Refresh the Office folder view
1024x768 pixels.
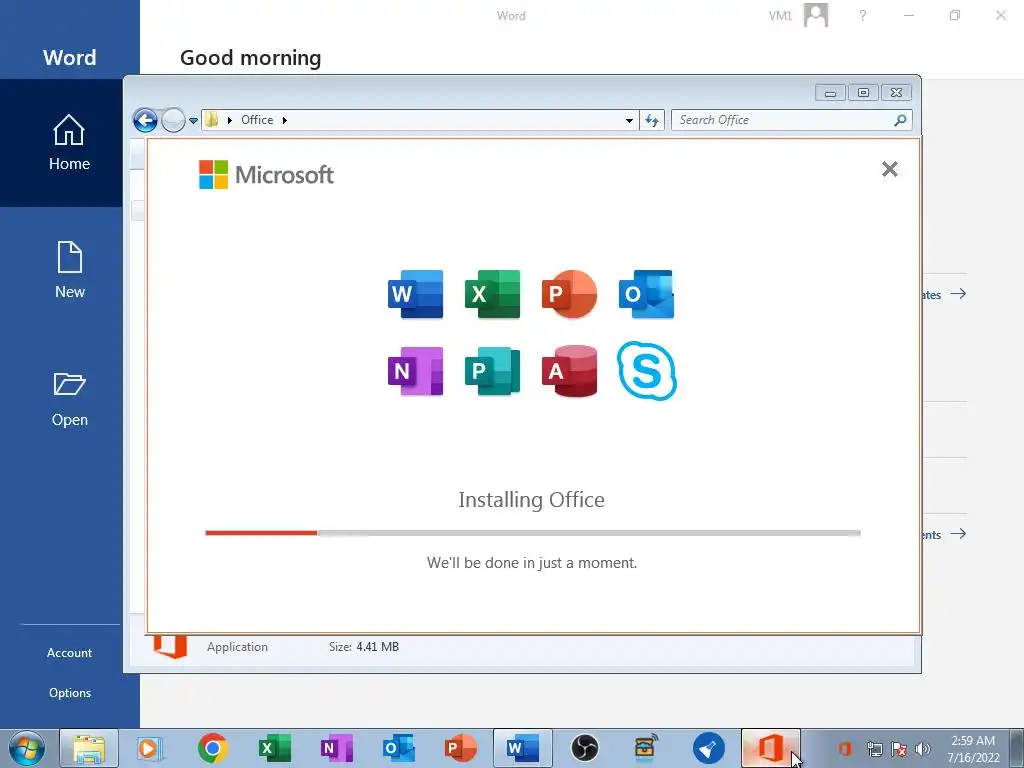click(652, 120)
